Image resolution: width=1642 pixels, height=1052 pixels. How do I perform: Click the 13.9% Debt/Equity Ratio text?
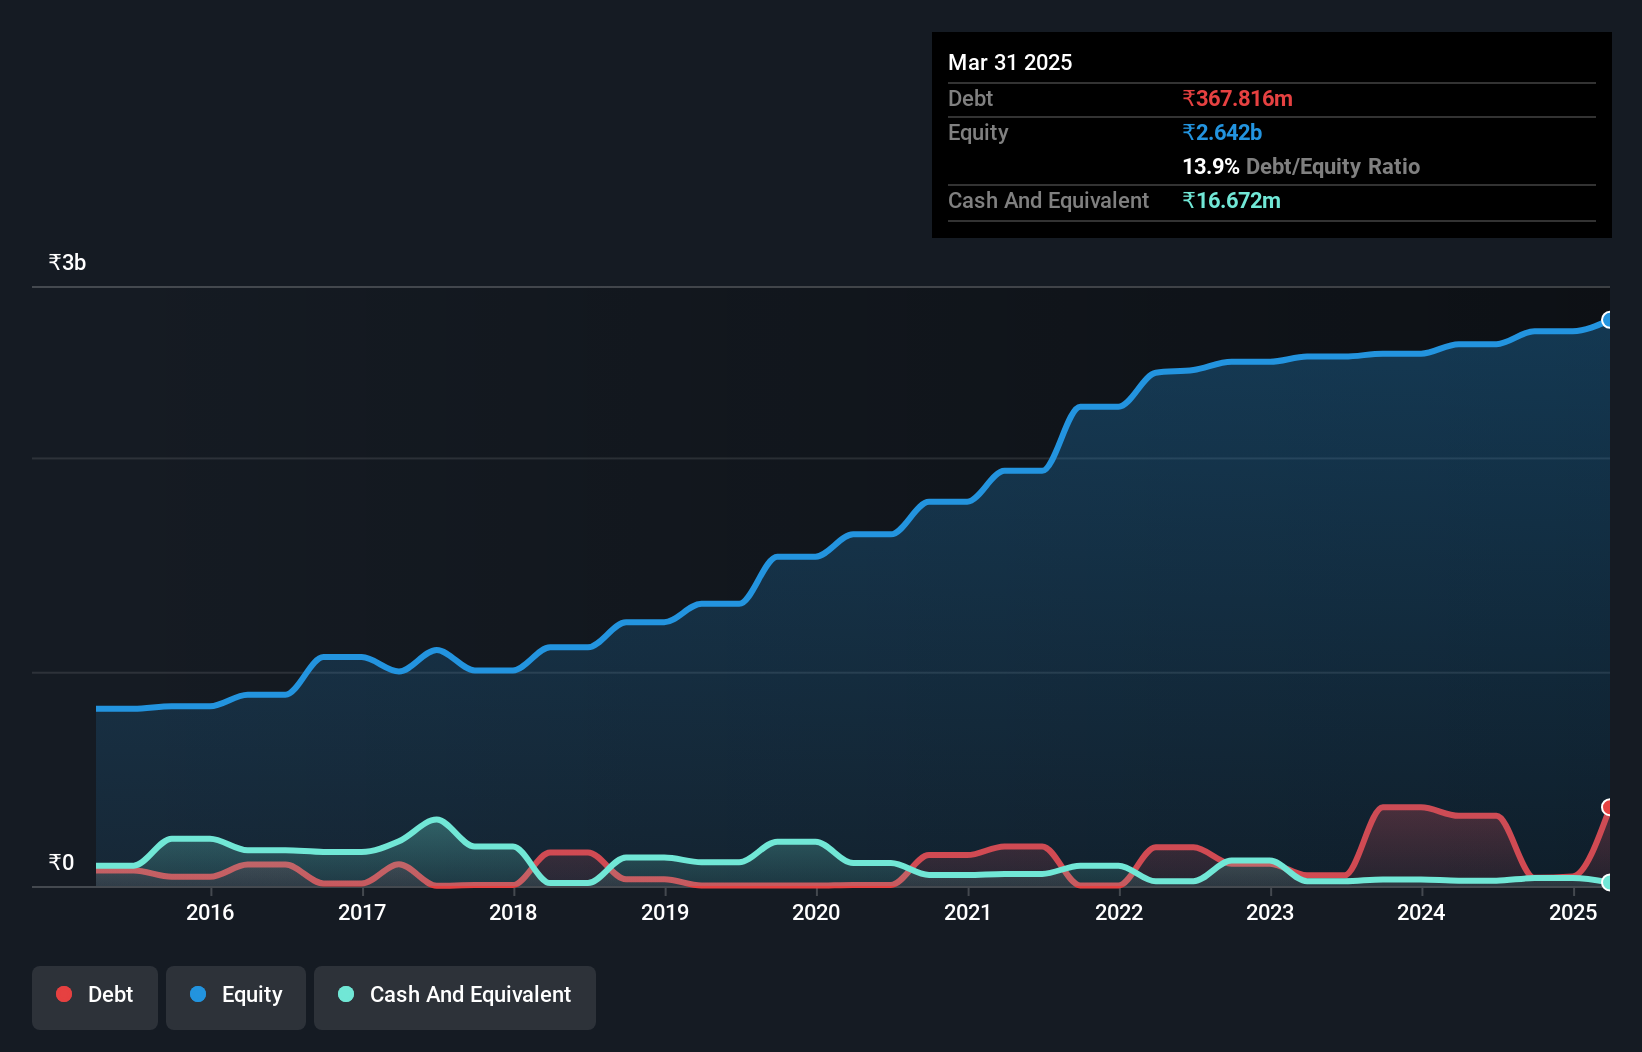(x=1301, y=166)
